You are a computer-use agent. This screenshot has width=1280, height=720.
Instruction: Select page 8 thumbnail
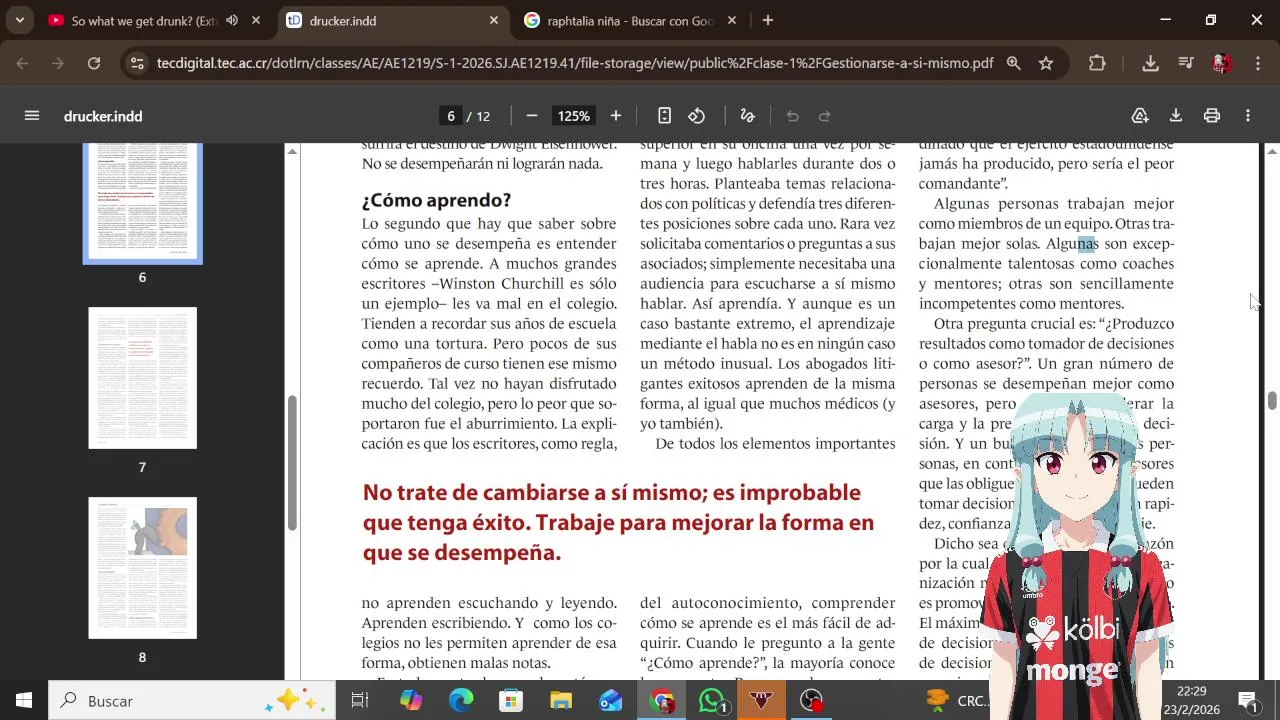(x=142, y=568)
